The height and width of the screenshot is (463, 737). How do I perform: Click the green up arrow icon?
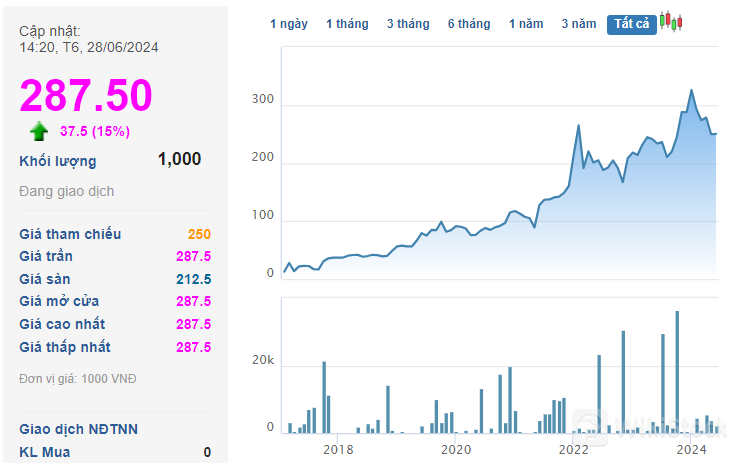(x=39, y=131)
